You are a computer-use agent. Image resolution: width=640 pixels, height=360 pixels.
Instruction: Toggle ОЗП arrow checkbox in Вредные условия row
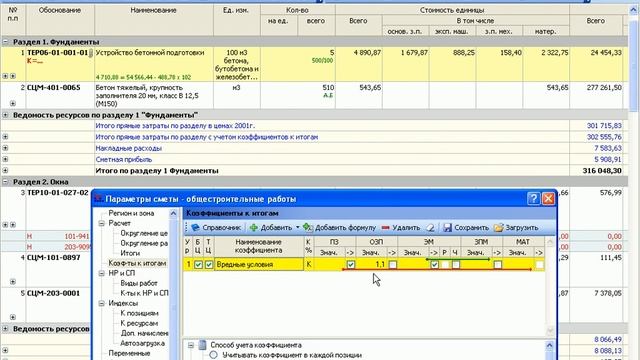coord(393,264)
